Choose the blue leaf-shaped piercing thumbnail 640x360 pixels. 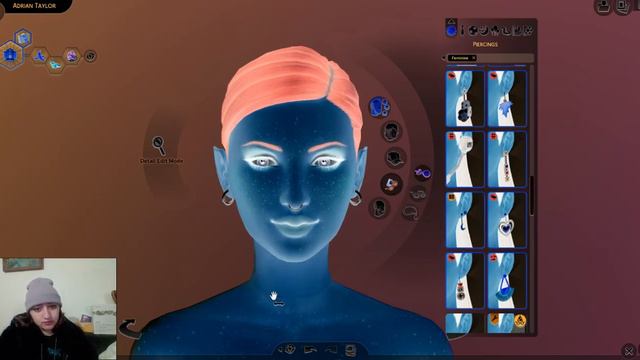[507, 99]
